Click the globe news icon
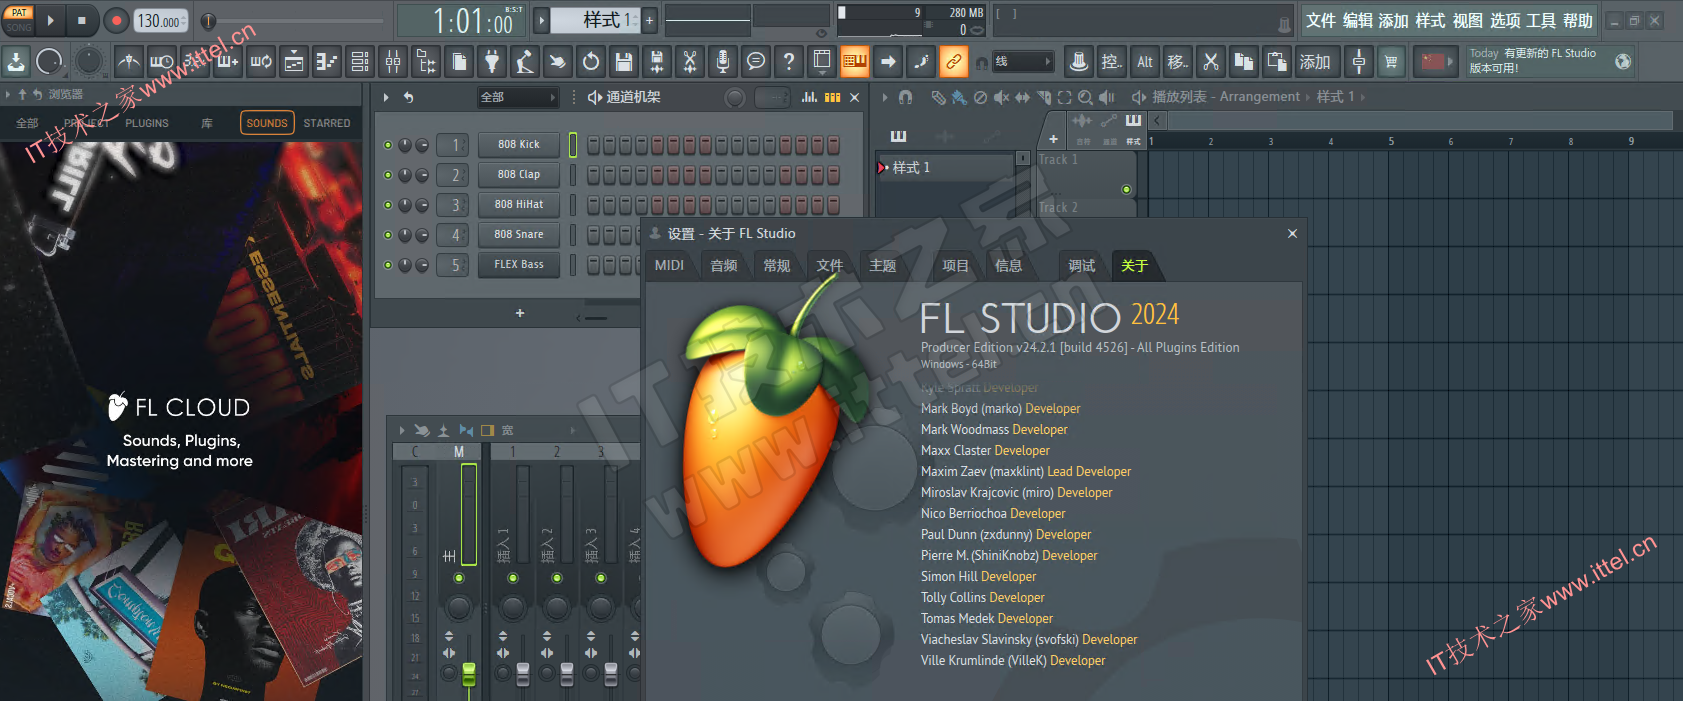The image size is (1683, 701). 1623,62
